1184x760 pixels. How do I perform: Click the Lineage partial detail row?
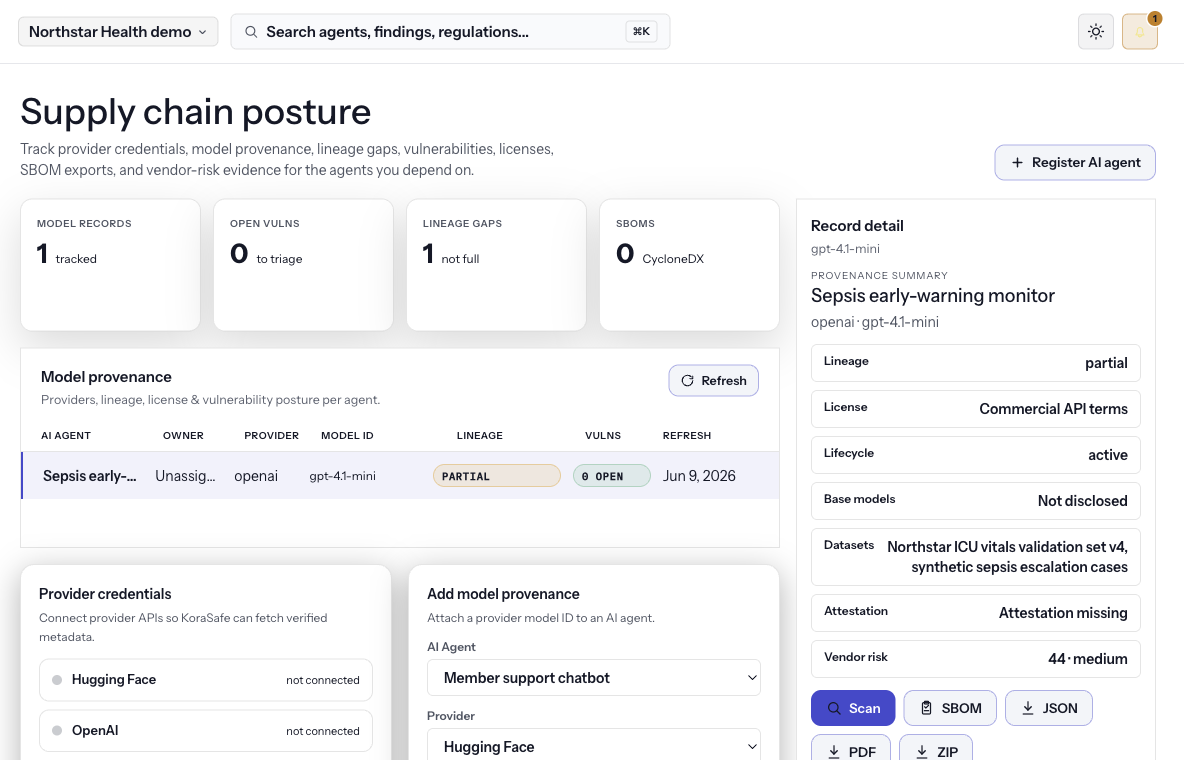976,363
